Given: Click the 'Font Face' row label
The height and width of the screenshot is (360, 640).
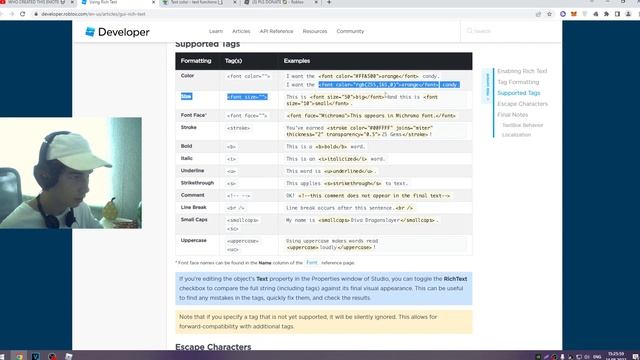Looking at the screenshot, I should 194,116.
